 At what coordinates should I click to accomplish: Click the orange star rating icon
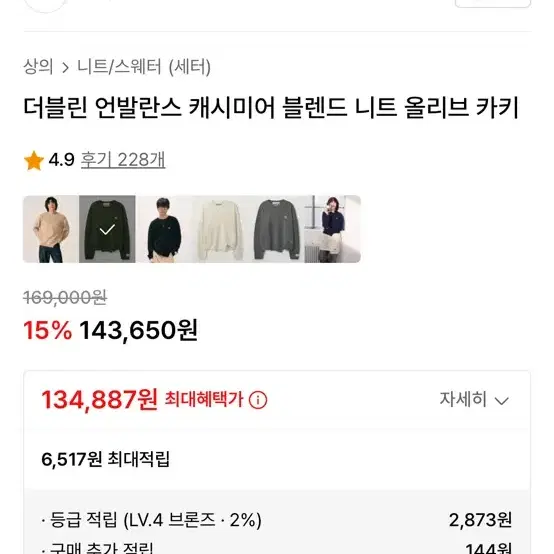[x=34, y=161]
